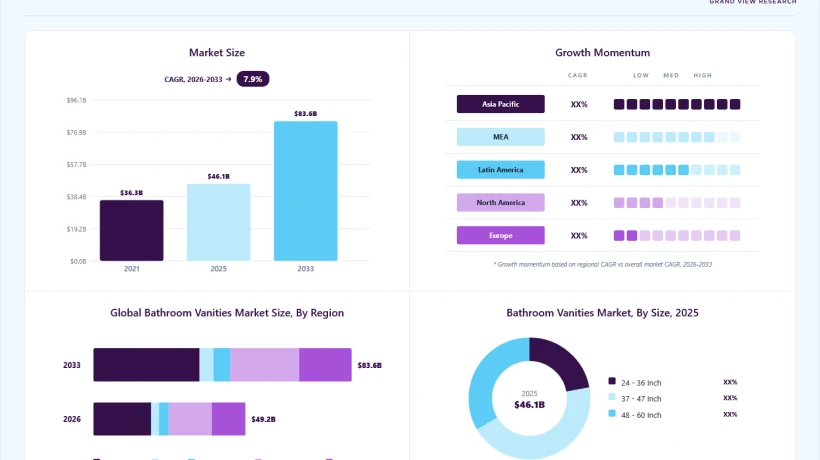Screen dimensions: 820x460
Task: Click the Europe region label
Action: pos(500,235)
